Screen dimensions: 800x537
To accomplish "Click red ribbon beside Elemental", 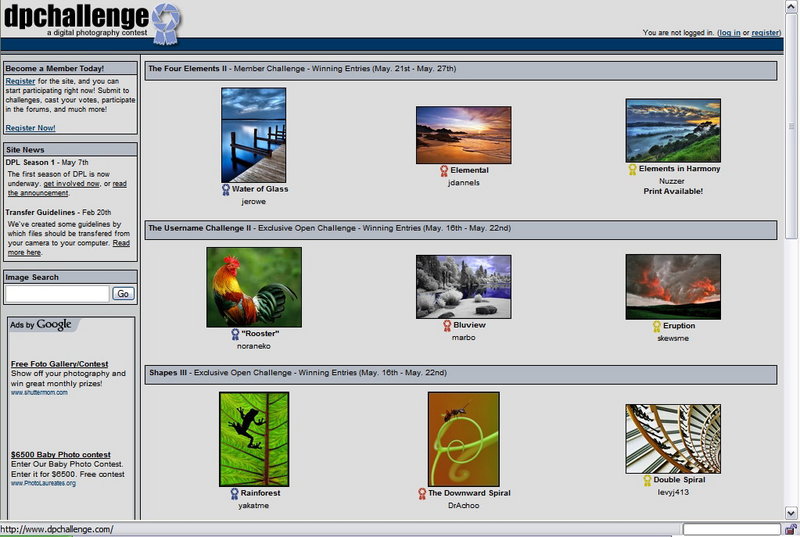I will coord(444,171).
